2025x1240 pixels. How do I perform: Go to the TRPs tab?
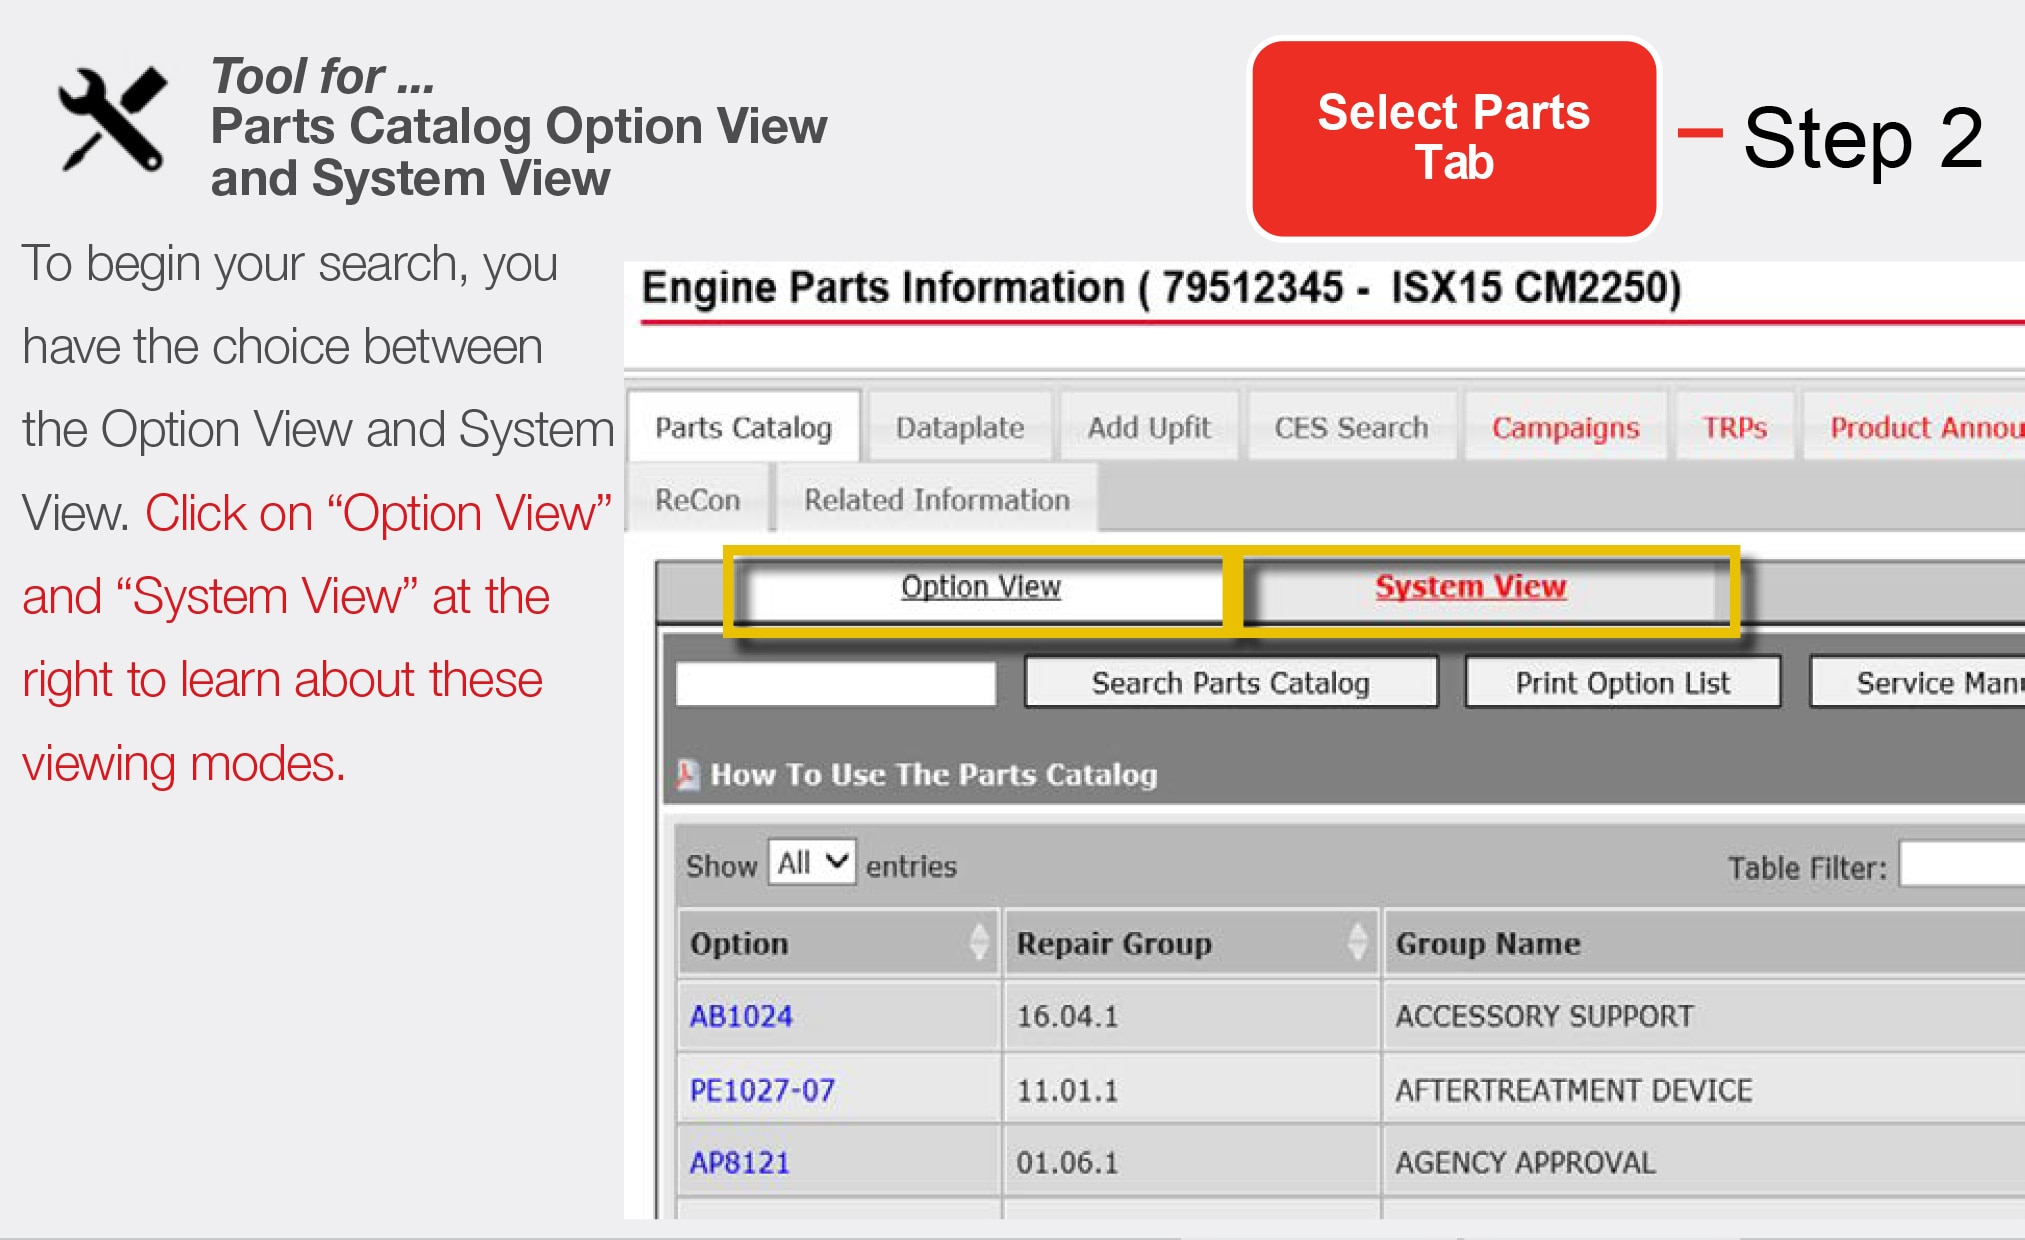1734,428
